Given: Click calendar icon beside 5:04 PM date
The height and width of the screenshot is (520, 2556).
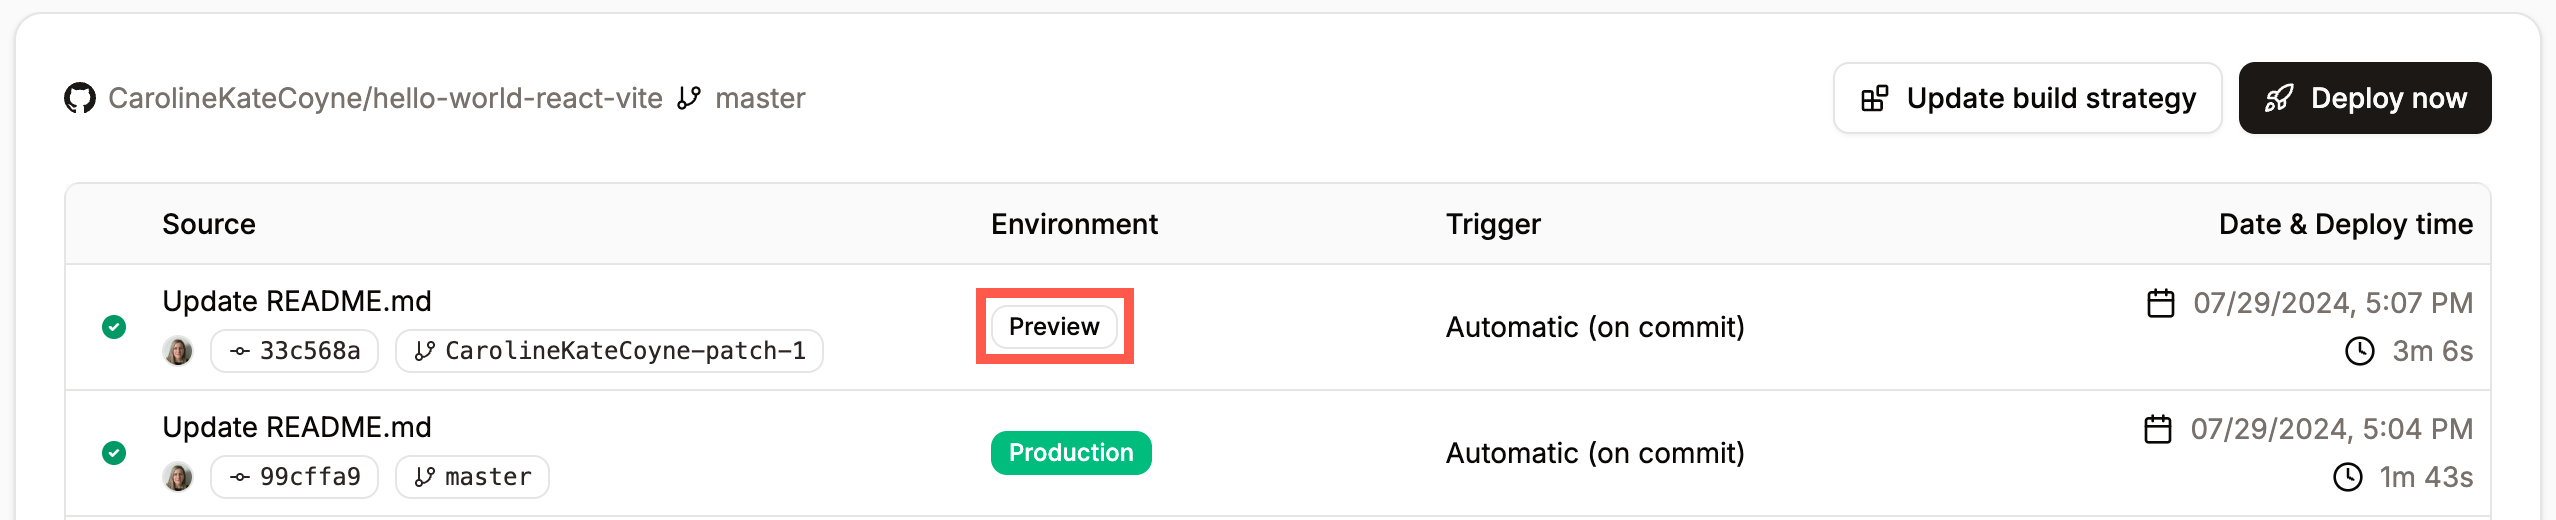Looking at the screenshot, I should tap(2158, 429).
